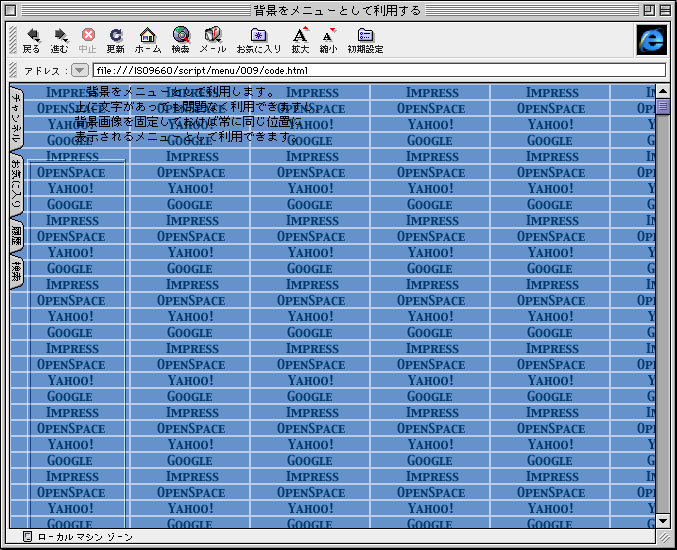Click the vertical scrollbar thumb
This screenshot has width=677, height=550.
[x=663, y=106]
